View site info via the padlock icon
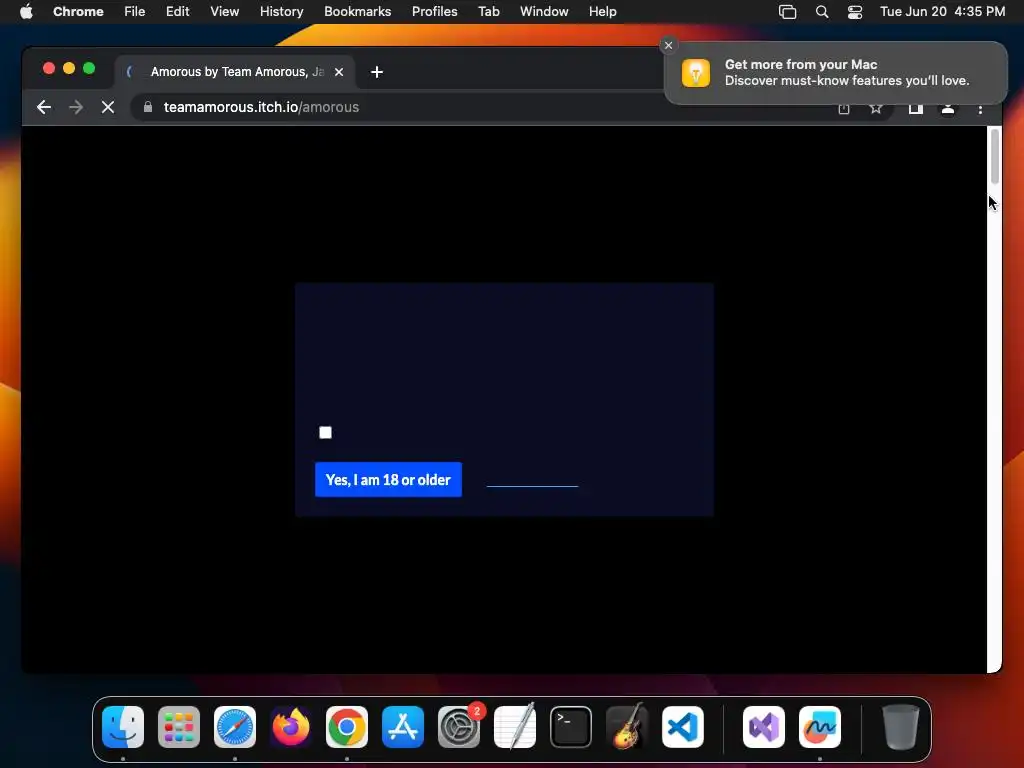 tap(148, 107)
